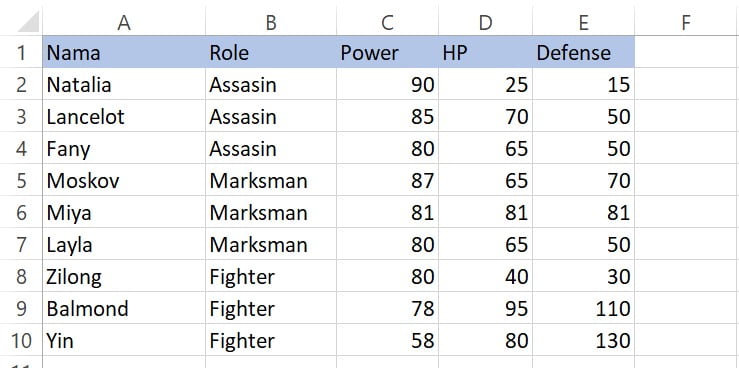Image resolution: width=739 pixels, height=368 pixels.
Task: Select Yin's Fighter role cell
Action: pos(271,340)
